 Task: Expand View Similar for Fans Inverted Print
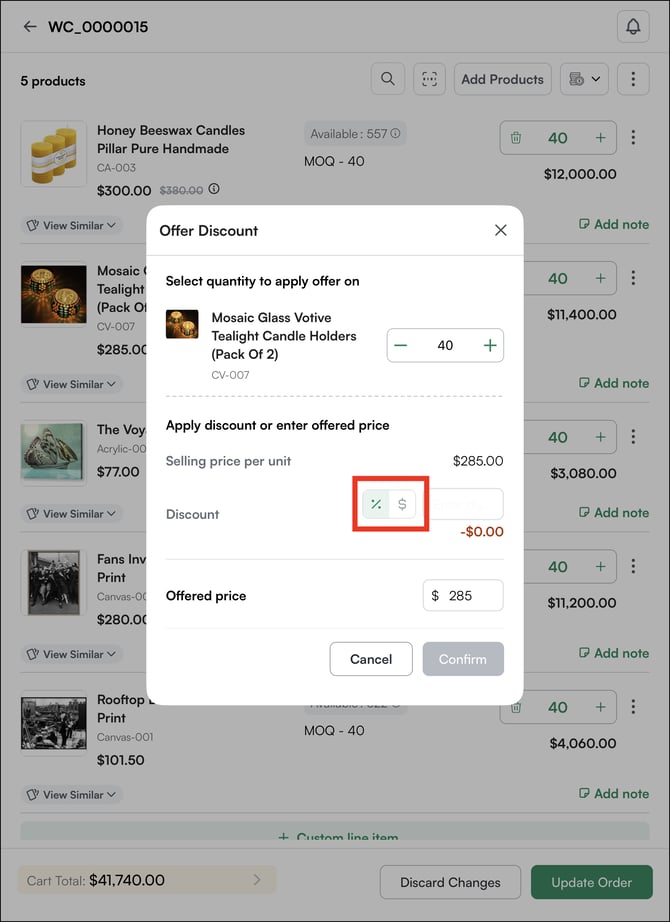click(x=70, y=654)
